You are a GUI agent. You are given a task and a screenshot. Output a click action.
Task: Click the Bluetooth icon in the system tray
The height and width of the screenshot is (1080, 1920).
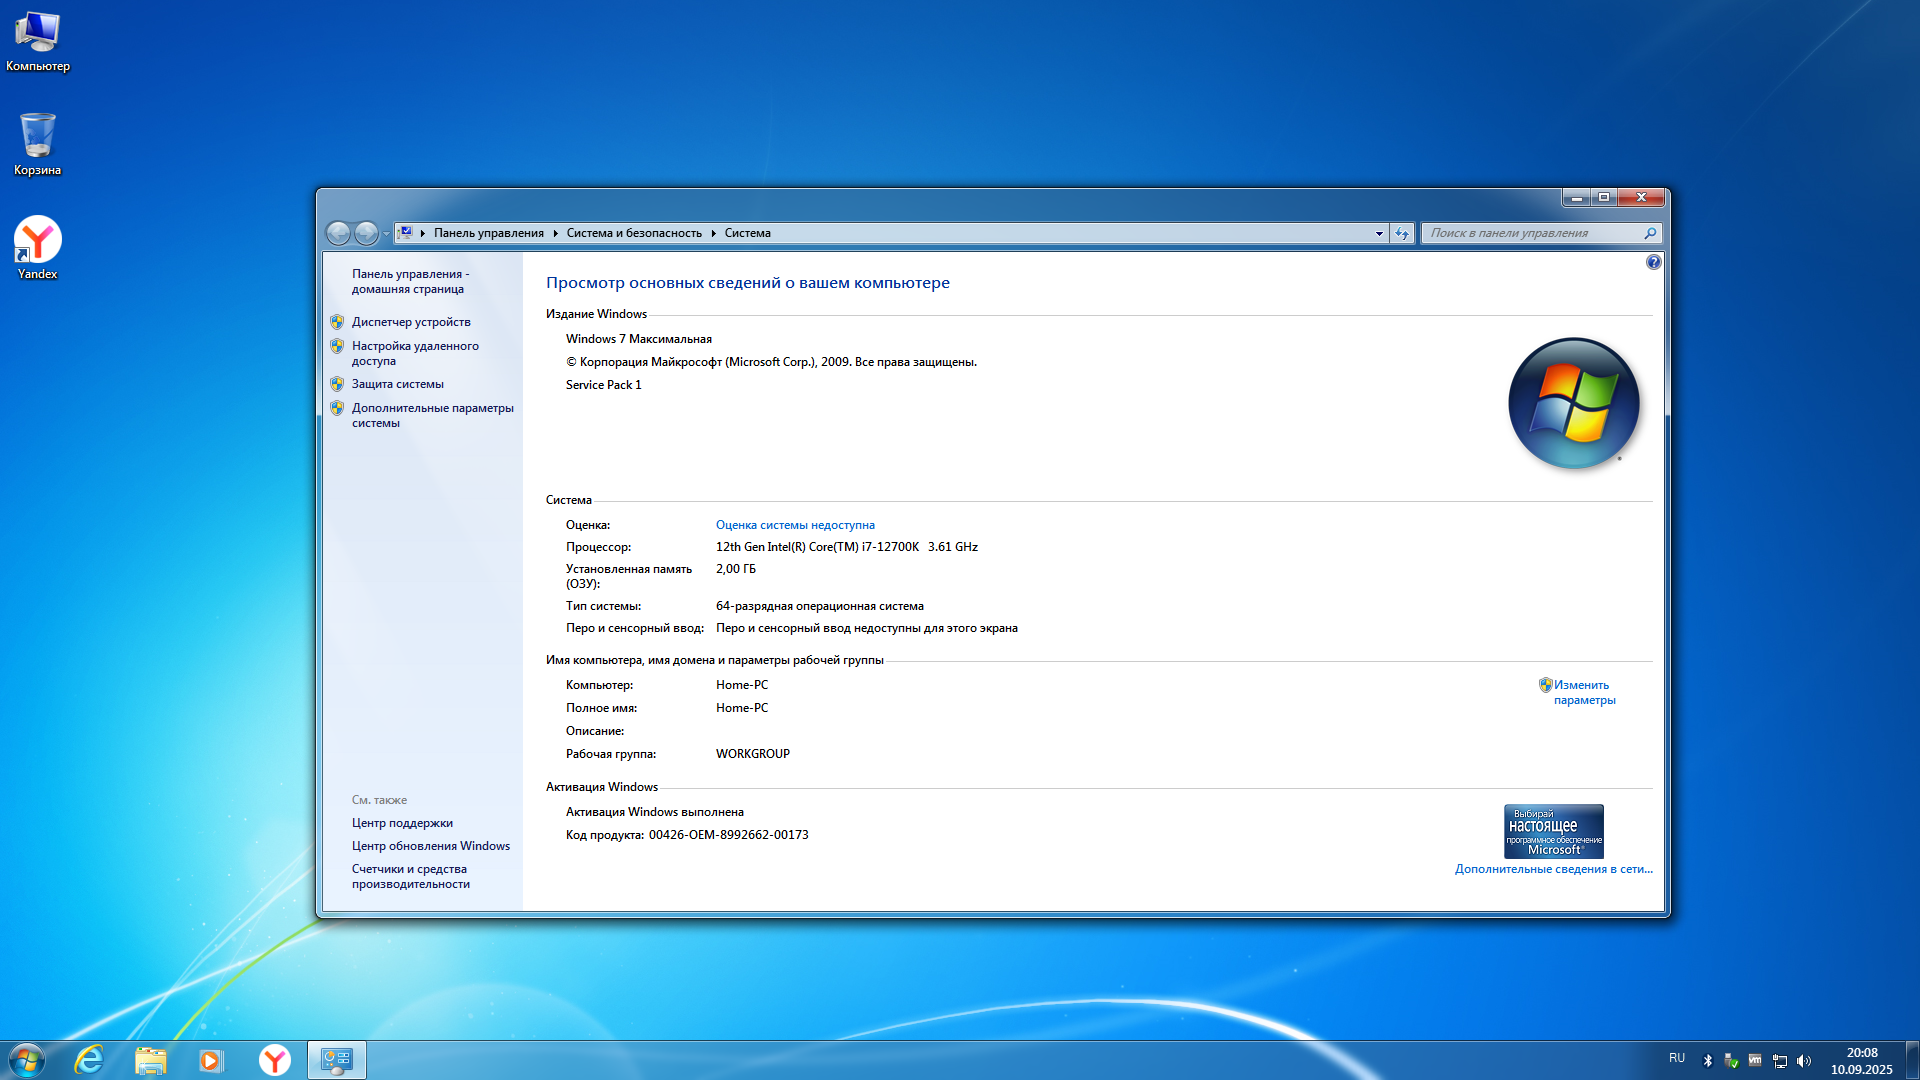pyautogui.click(x=1708, y=1060)
